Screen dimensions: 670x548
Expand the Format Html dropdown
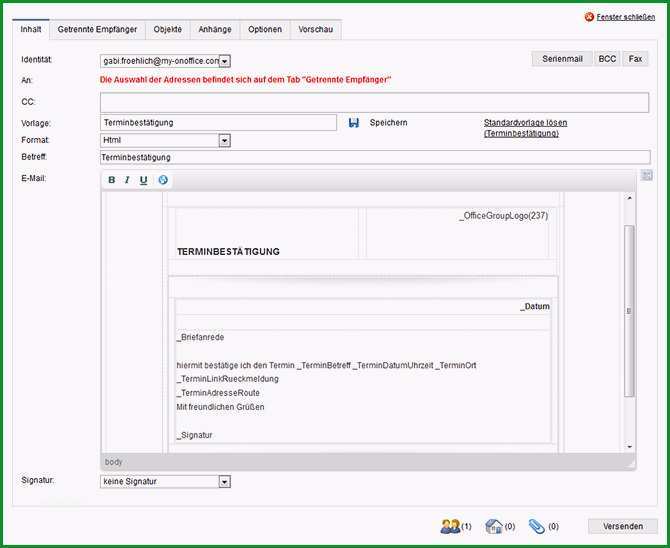[x=225, y=141]
